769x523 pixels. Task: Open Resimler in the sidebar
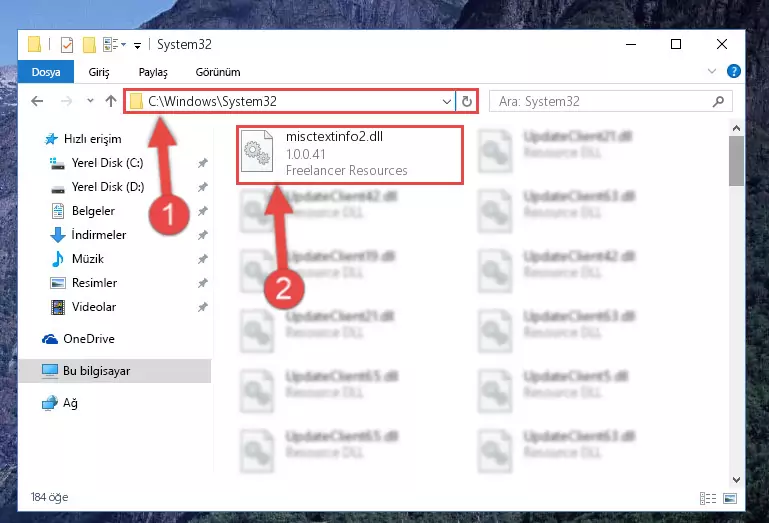pyautogui.click(x=94, y=283)
